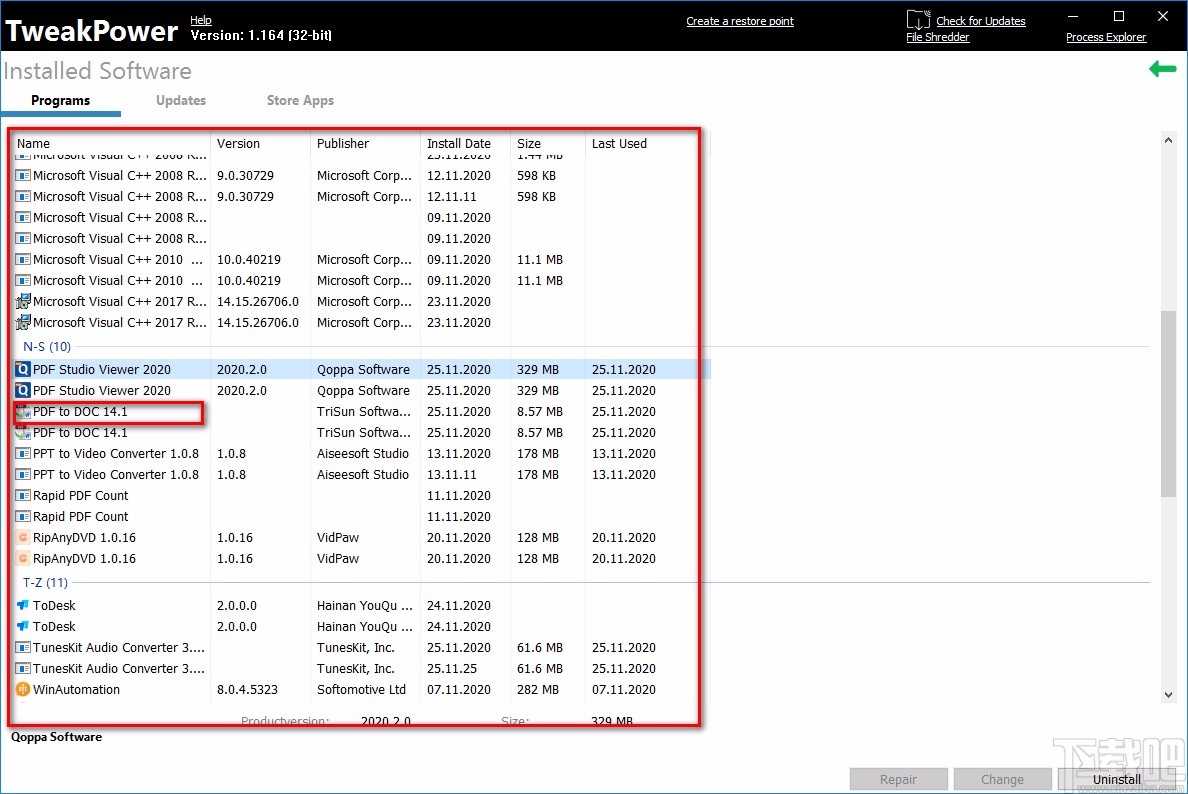Sort by the Last Used column header
1188x794 pixels.
coord(619,144)
